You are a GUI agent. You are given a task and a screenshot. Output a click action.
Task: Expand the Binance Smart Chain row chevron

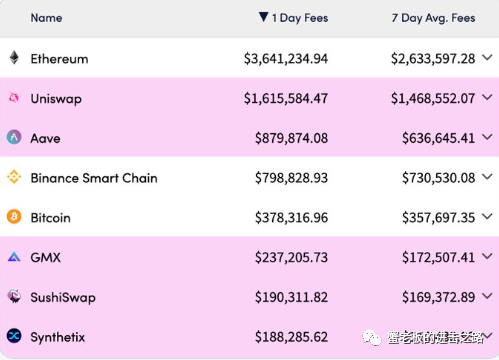click(487, 177)
